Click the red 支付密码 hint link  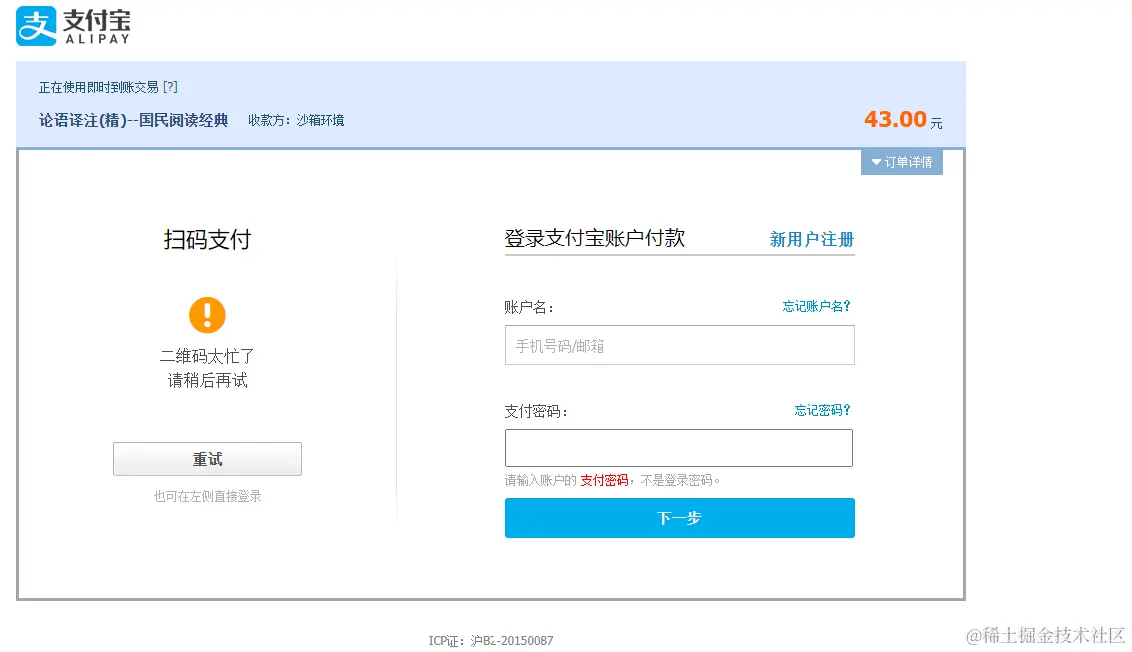point(604,480)
